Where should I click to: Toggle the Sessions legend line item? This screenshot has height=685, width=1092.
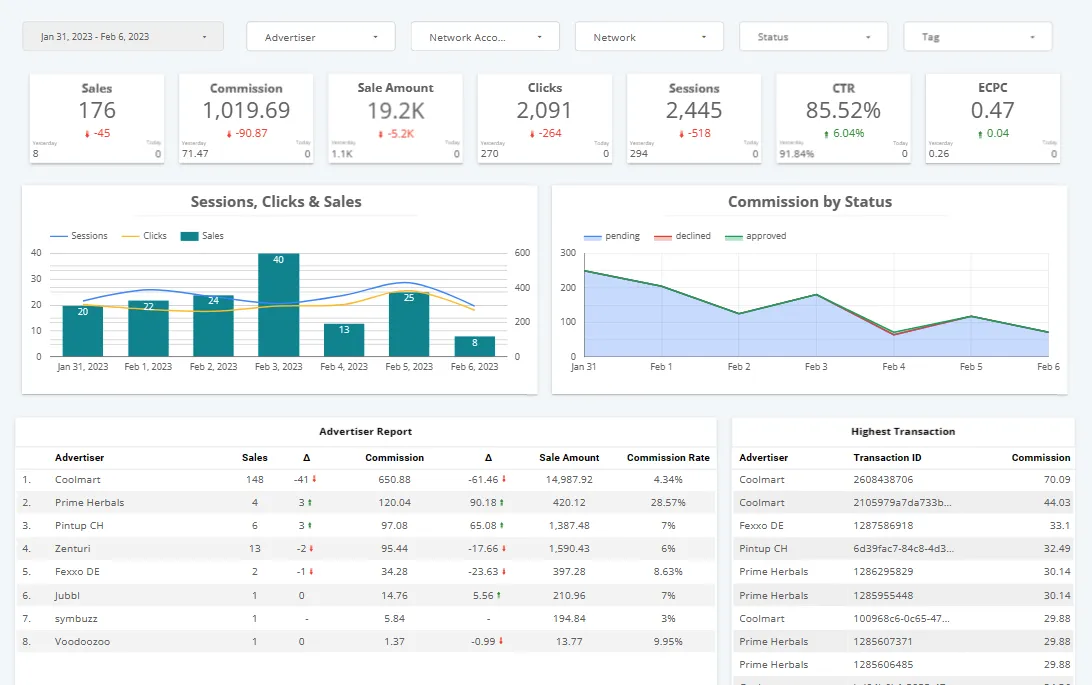point(78,236)
